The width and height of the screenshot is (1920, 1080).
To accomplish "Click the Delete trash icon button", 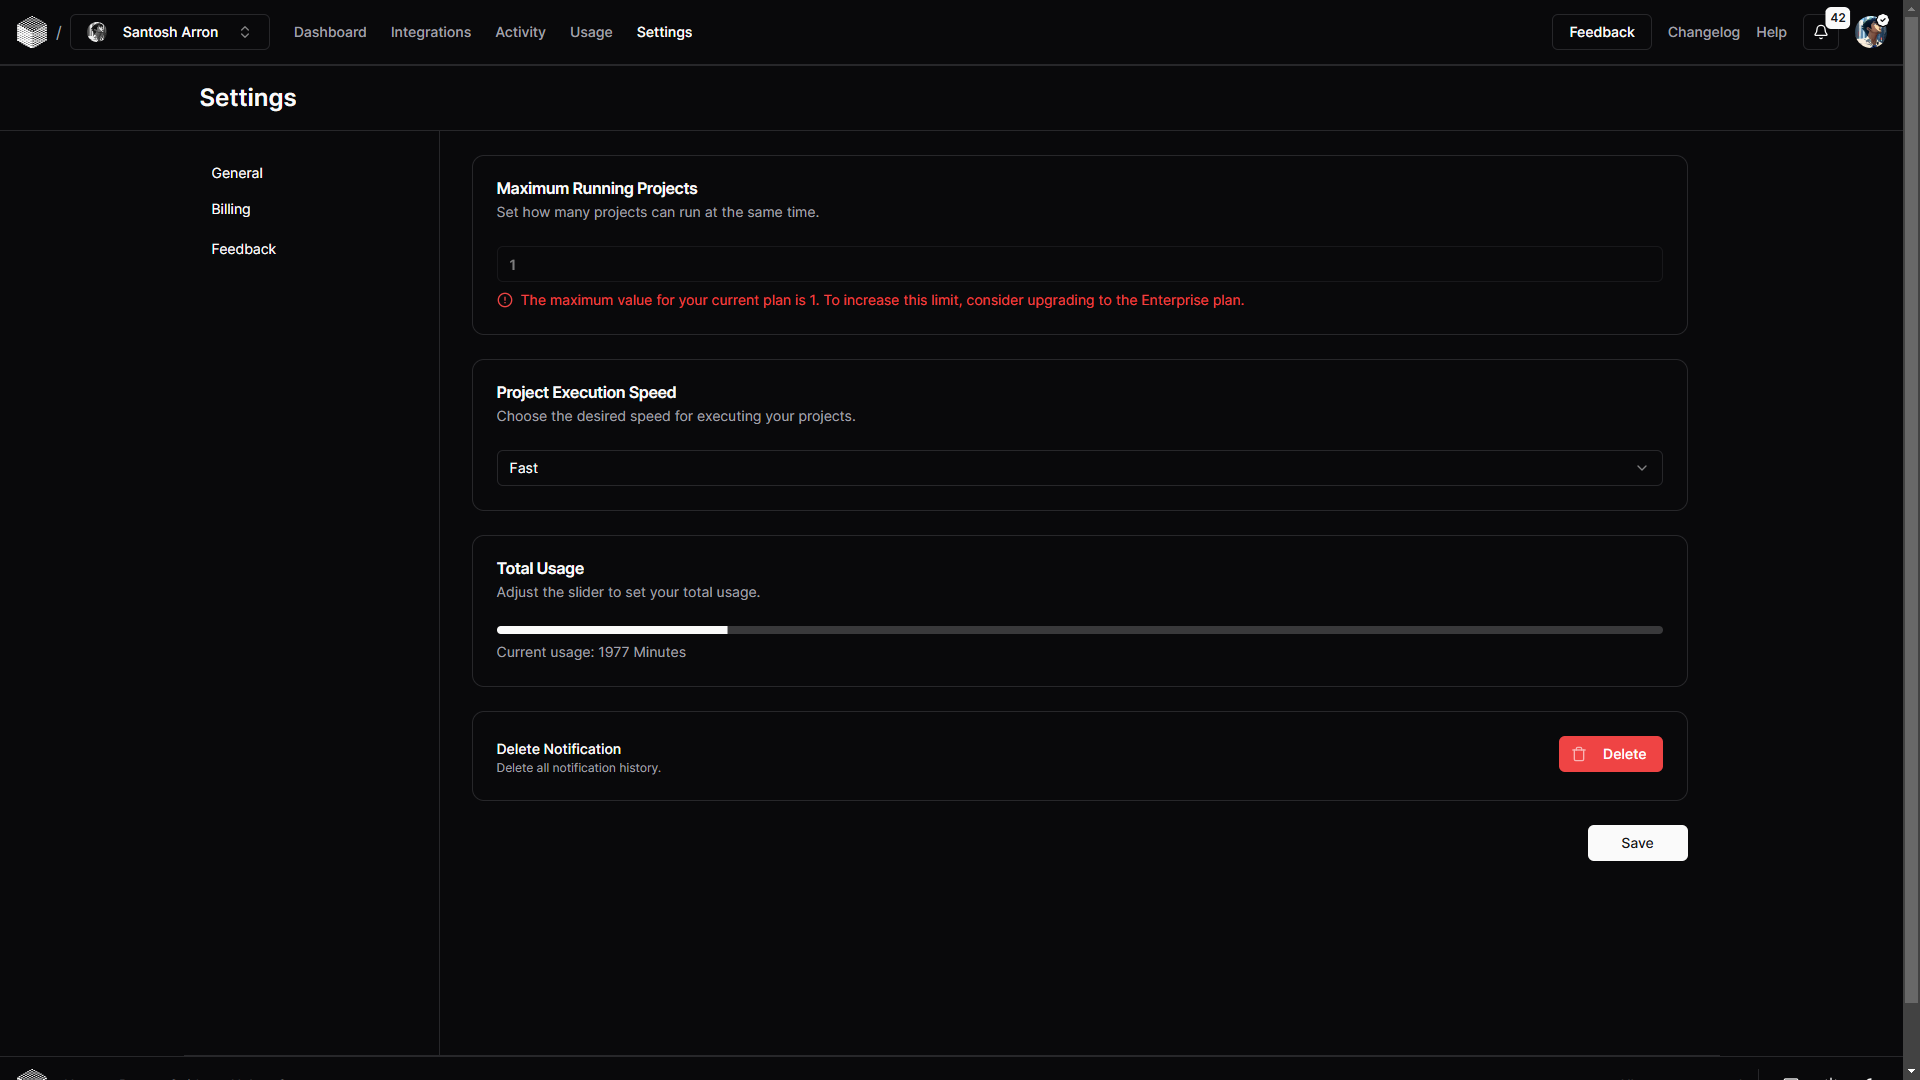I will click(1578, 753).
